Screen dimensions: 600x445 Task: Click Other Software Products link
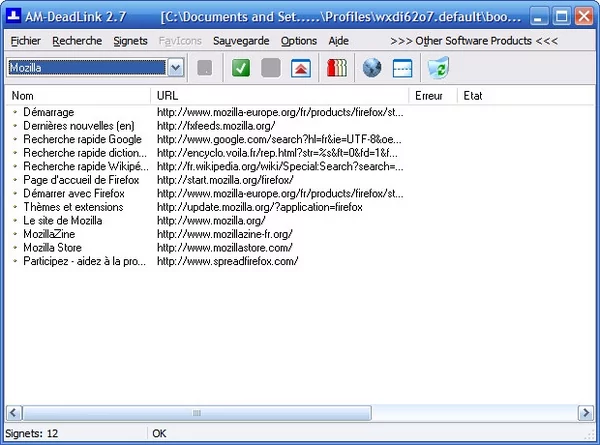pyautogui.click(x=474, y=41)
